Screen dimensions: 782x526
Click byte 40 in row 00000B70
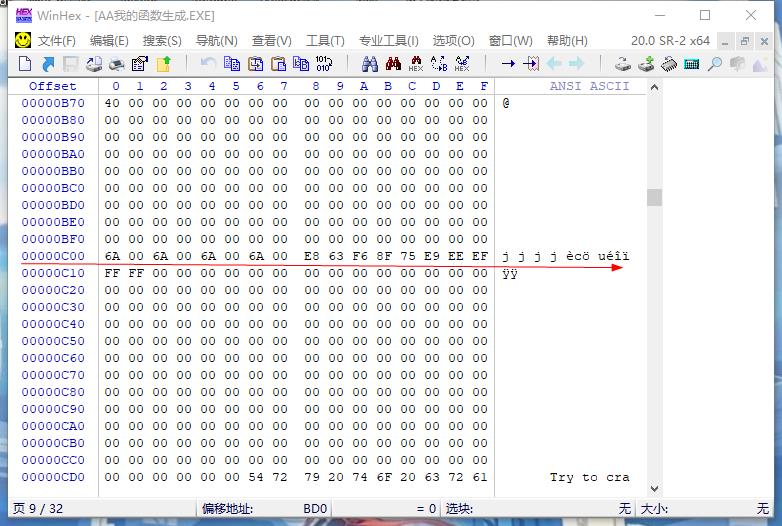[x=112, y=103]
